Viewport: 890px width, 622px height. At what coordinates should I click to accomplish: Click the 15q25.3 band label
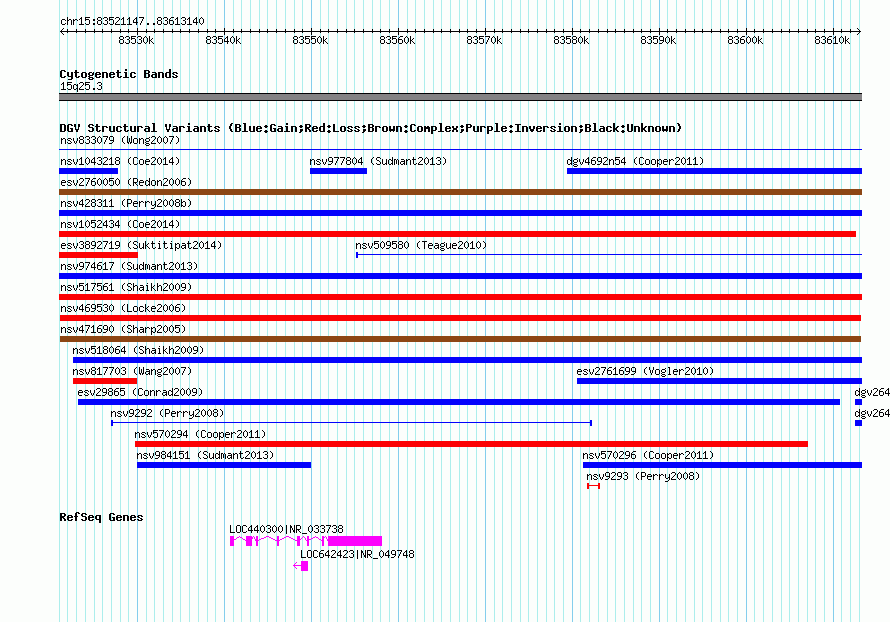(81, 86)
